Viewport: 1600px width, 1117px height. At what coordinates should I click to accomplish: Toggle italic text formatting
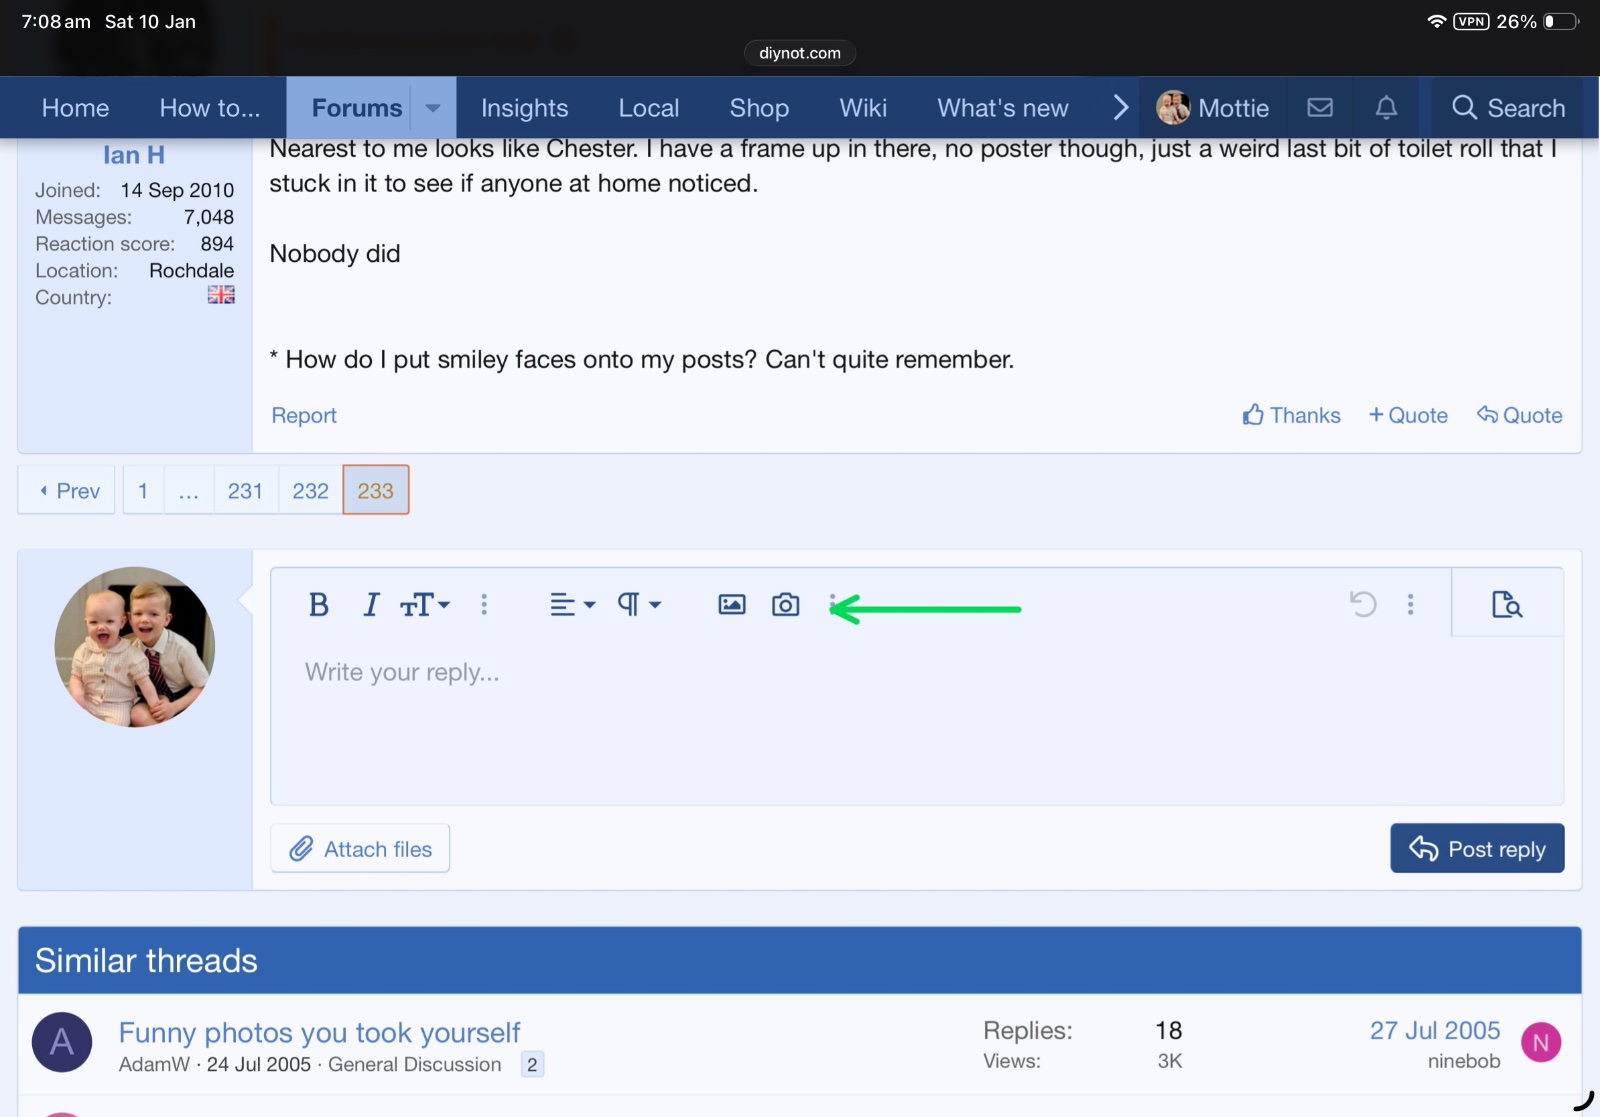(371, 605)
